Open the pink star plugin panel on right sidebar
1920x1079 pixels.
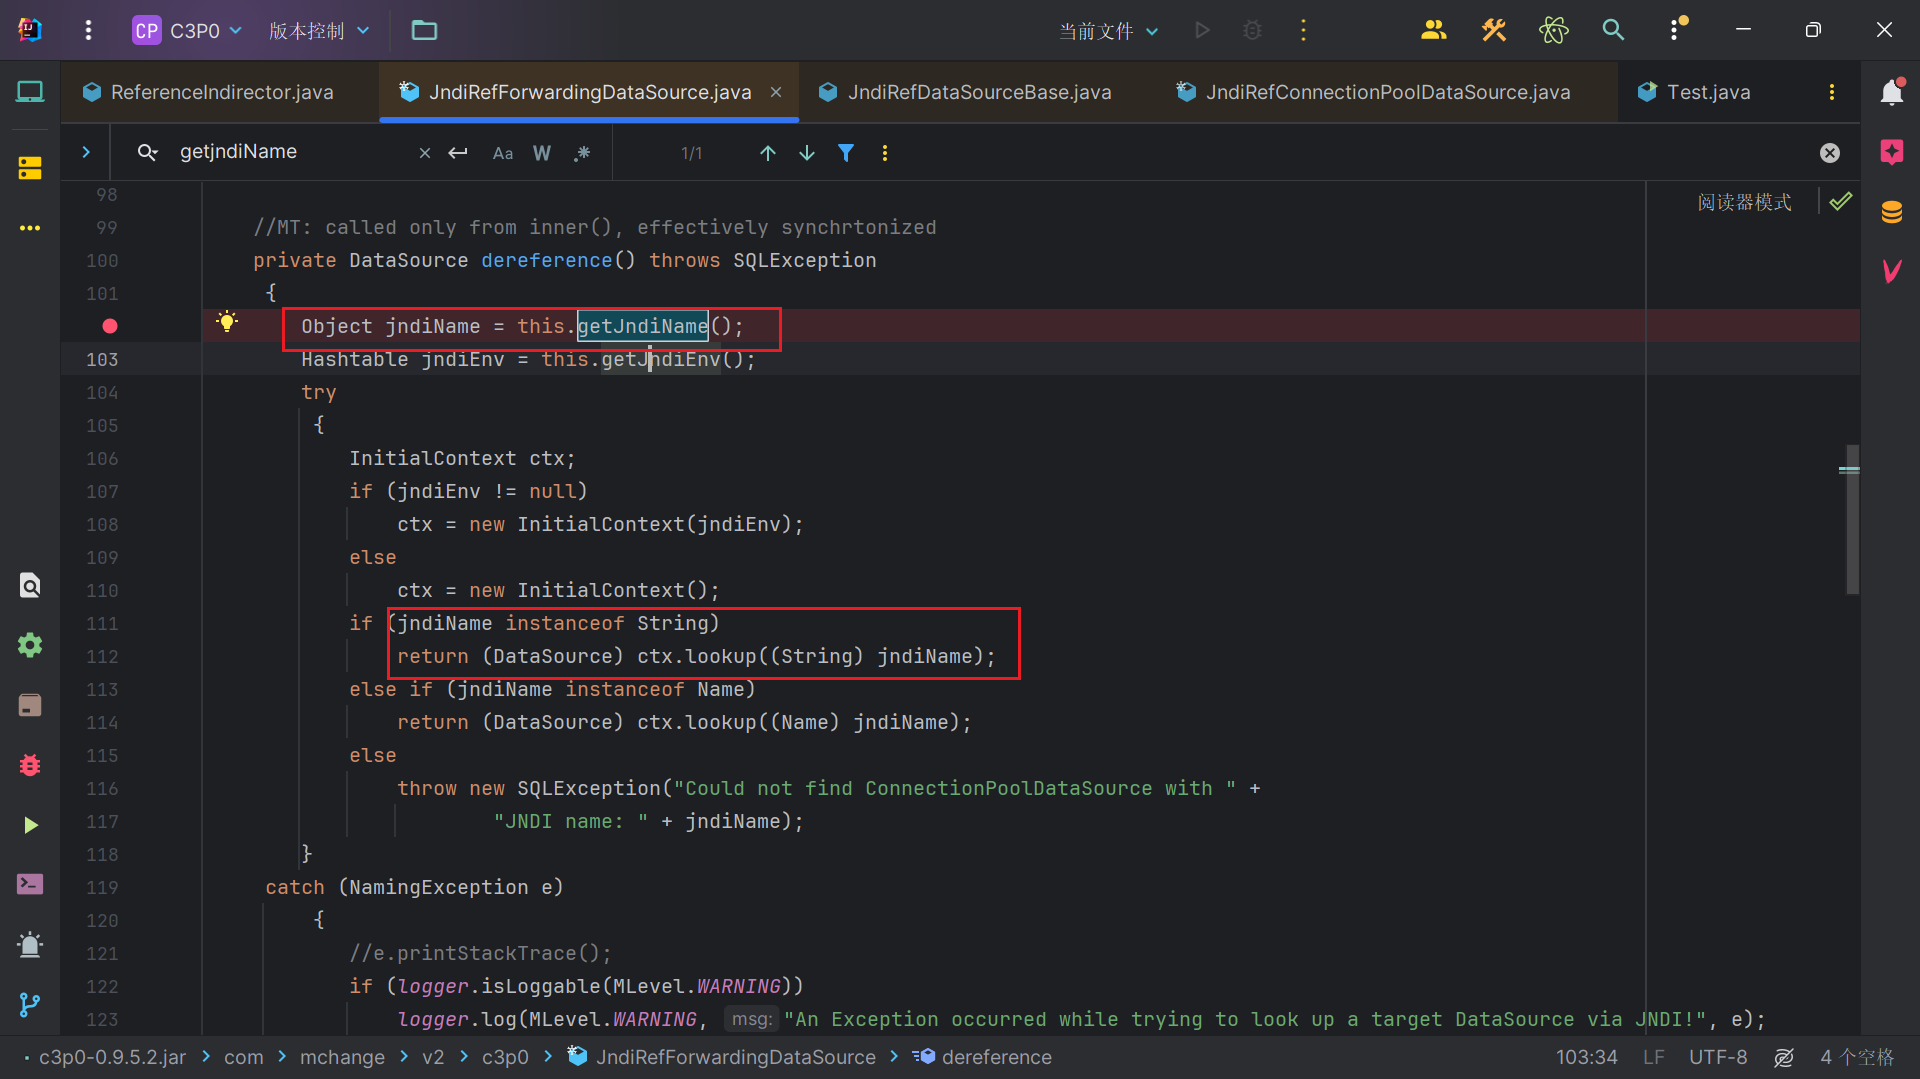click(1891, 152)
